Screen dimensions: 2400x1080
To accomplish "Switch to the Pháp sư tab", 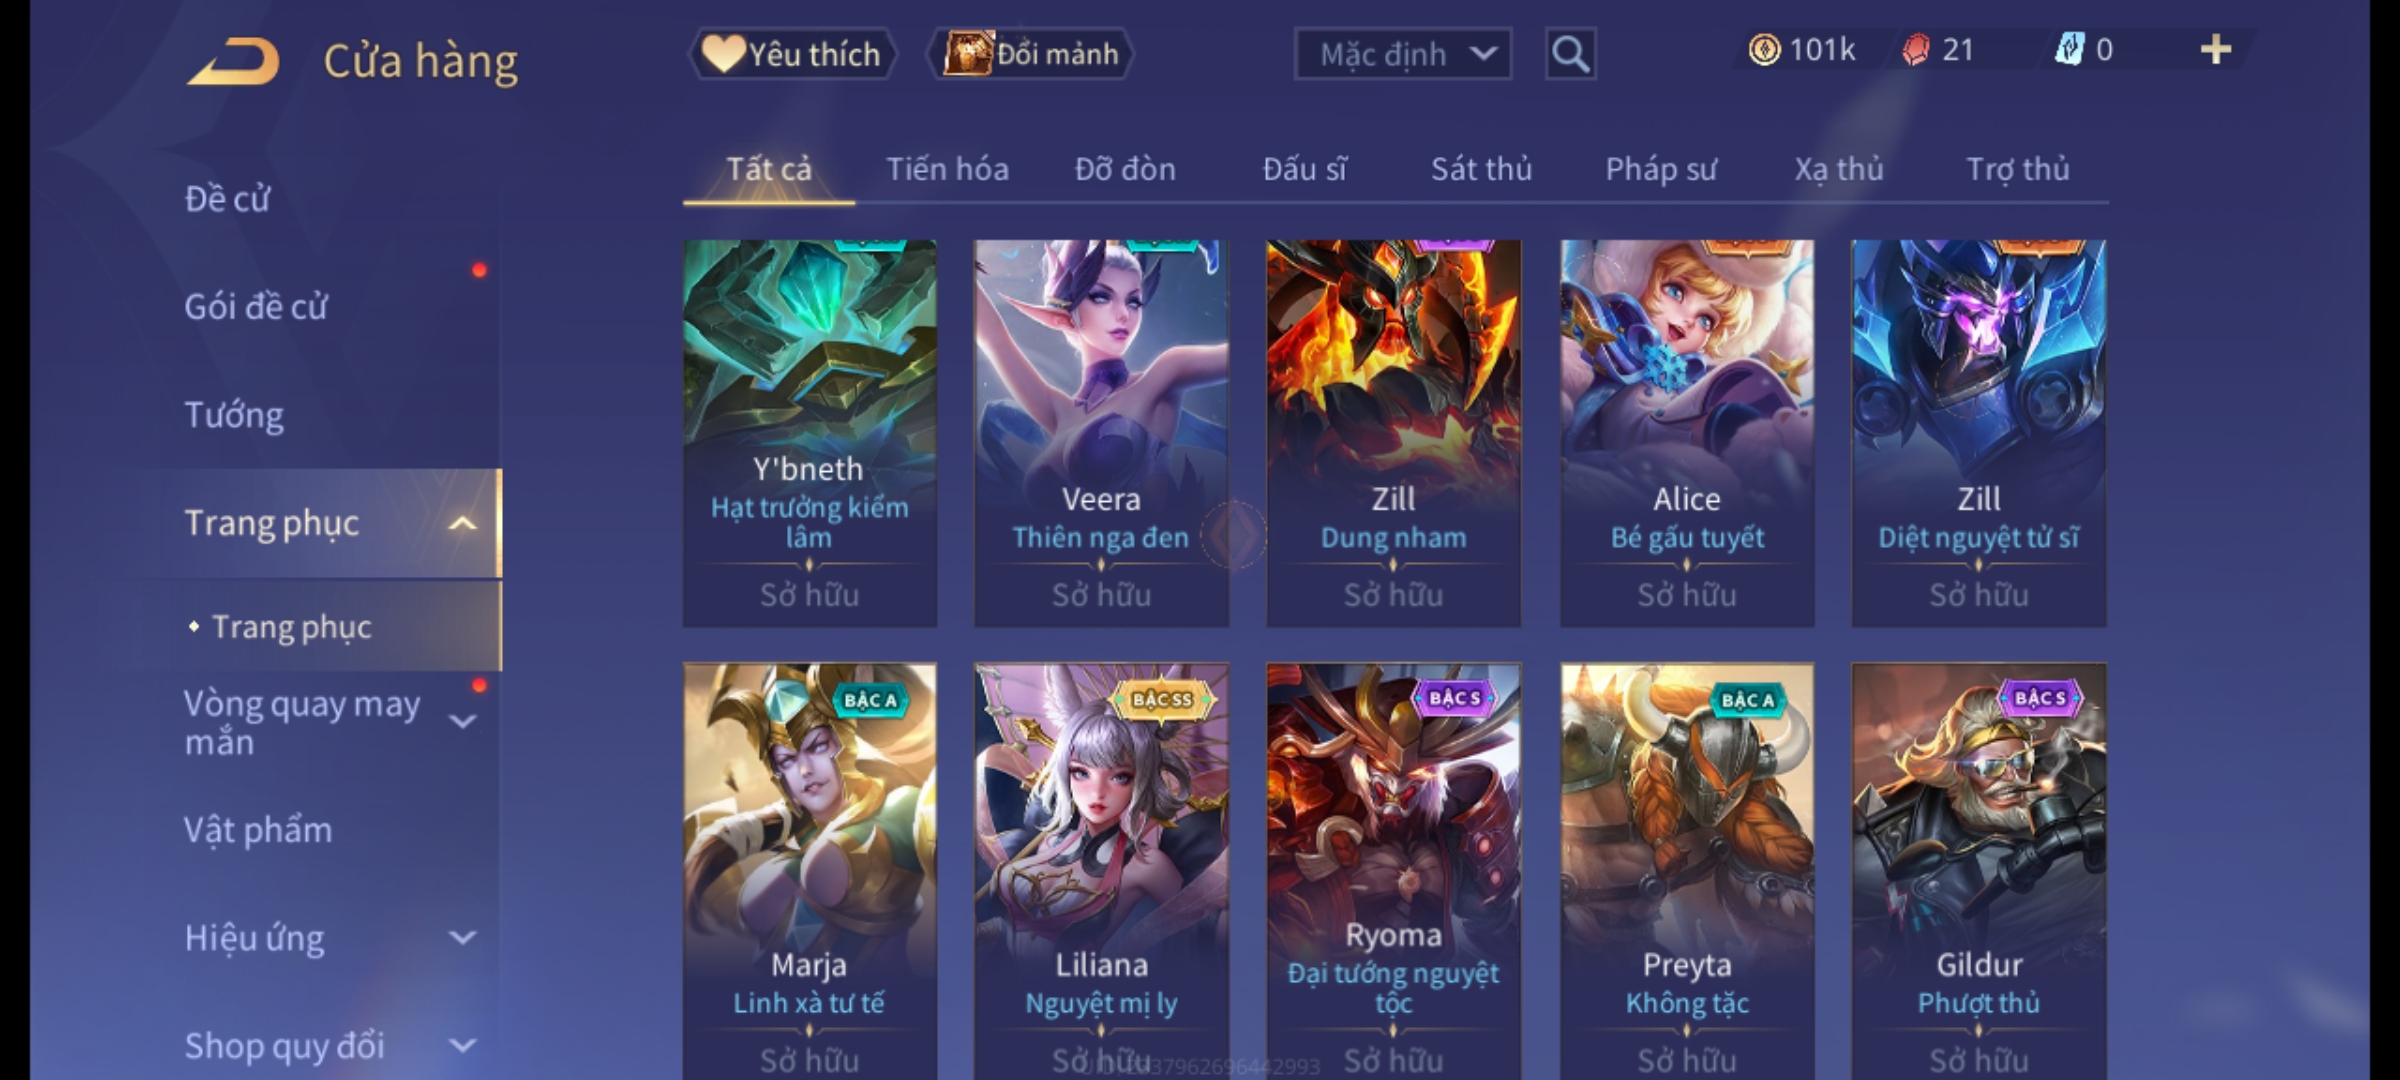I will click(1661, 169).
